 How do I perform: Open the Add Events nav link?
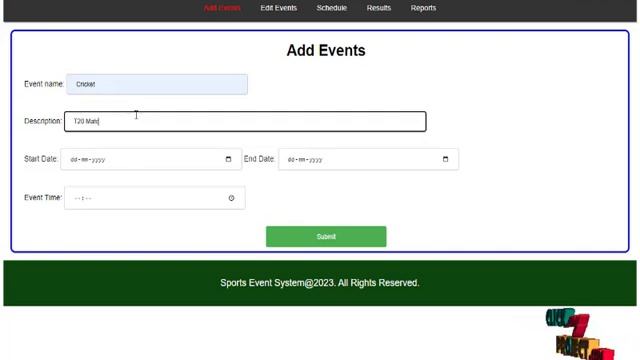222,8
